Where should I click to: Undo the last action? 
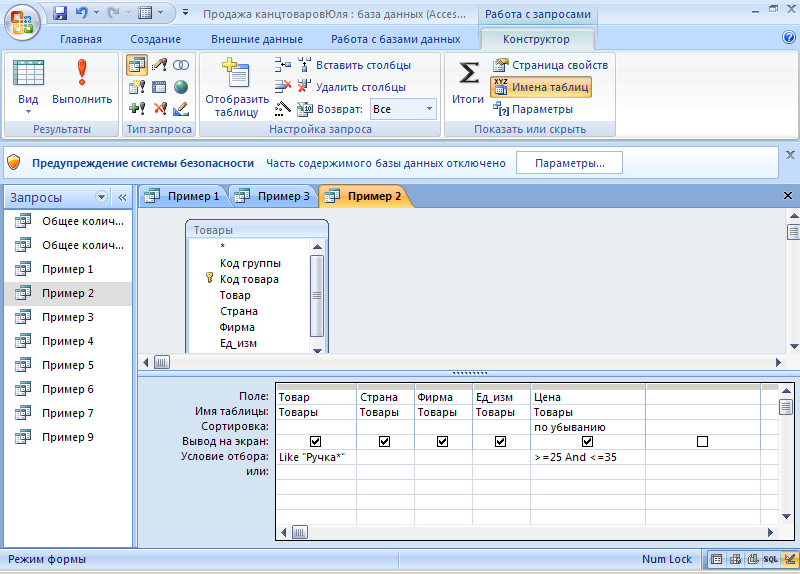click(82, 13)
